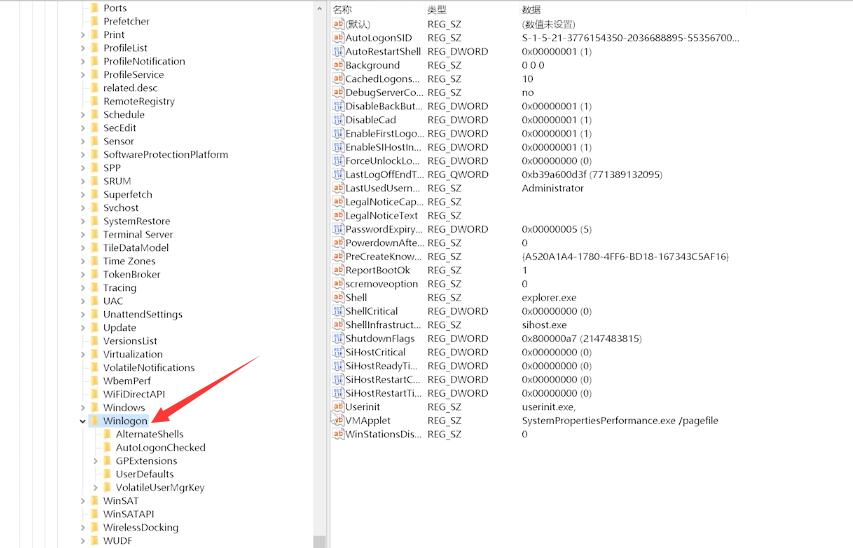
Task: Select the scremoveoption value name
Action: 382,284
